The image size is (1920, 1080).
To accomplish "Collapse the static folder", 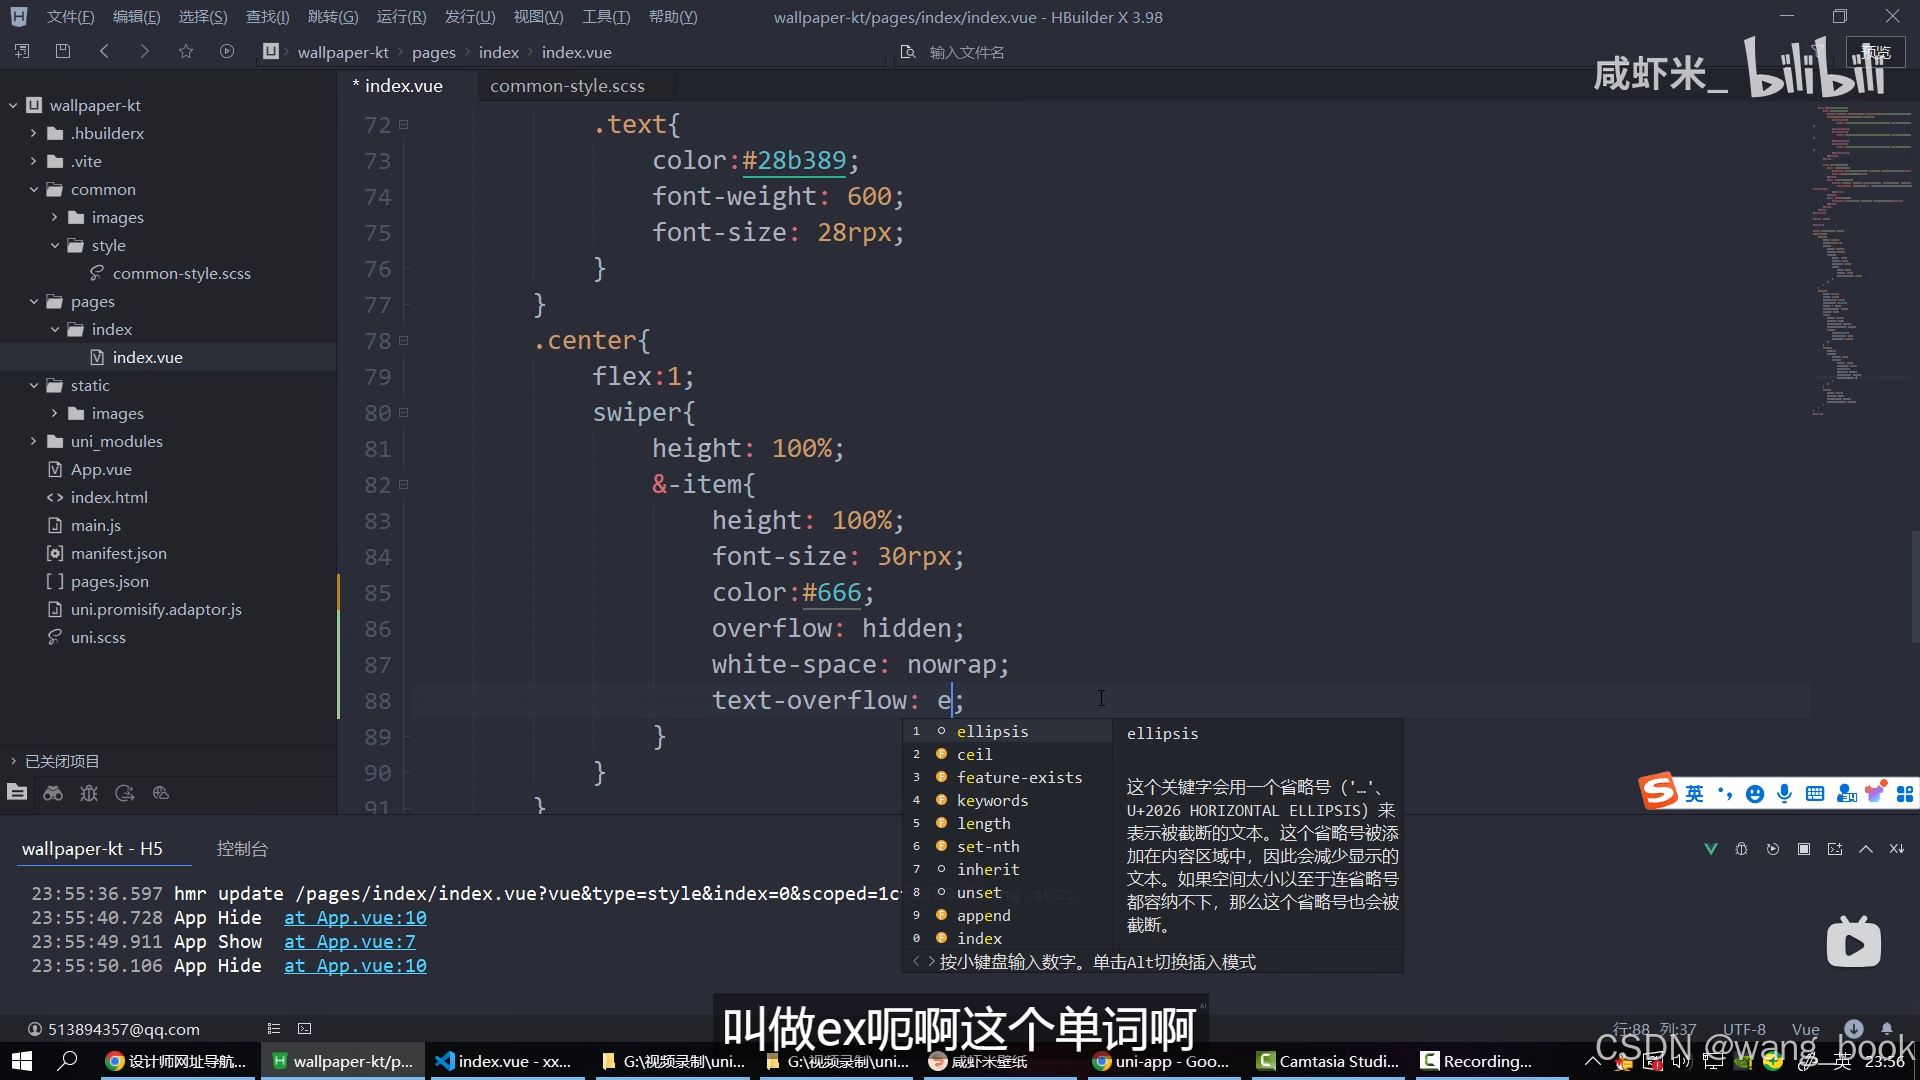I will coord(33,385).
